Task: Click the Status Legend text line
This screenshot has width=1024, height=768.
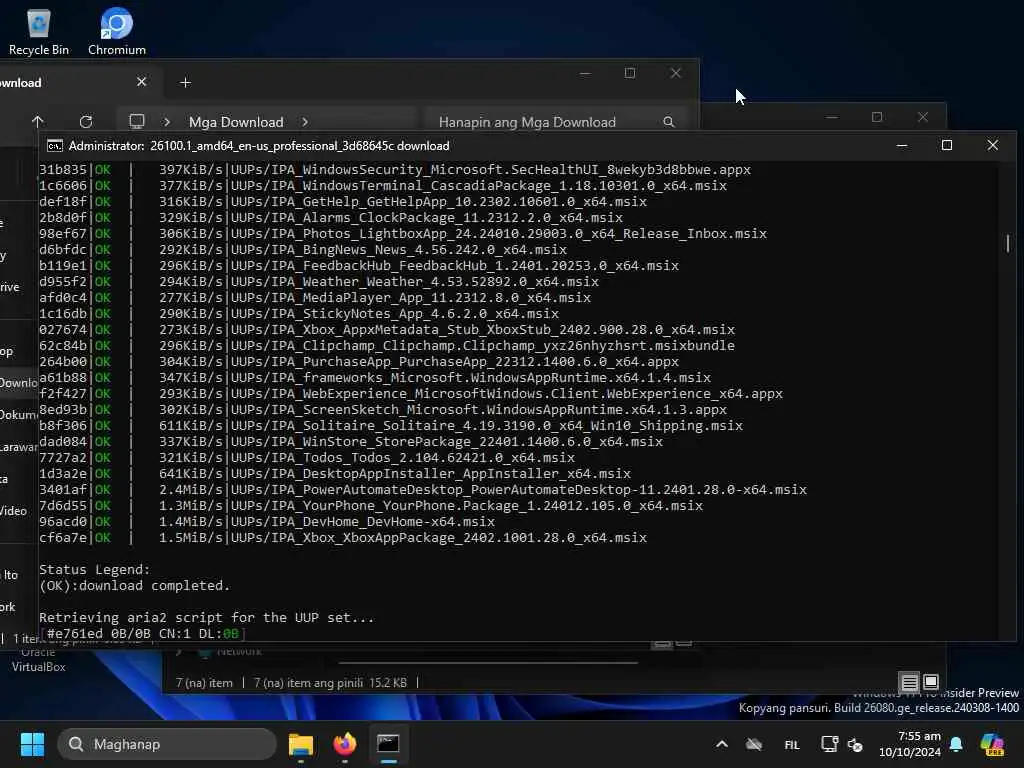Action: click(x=95, y=569)
